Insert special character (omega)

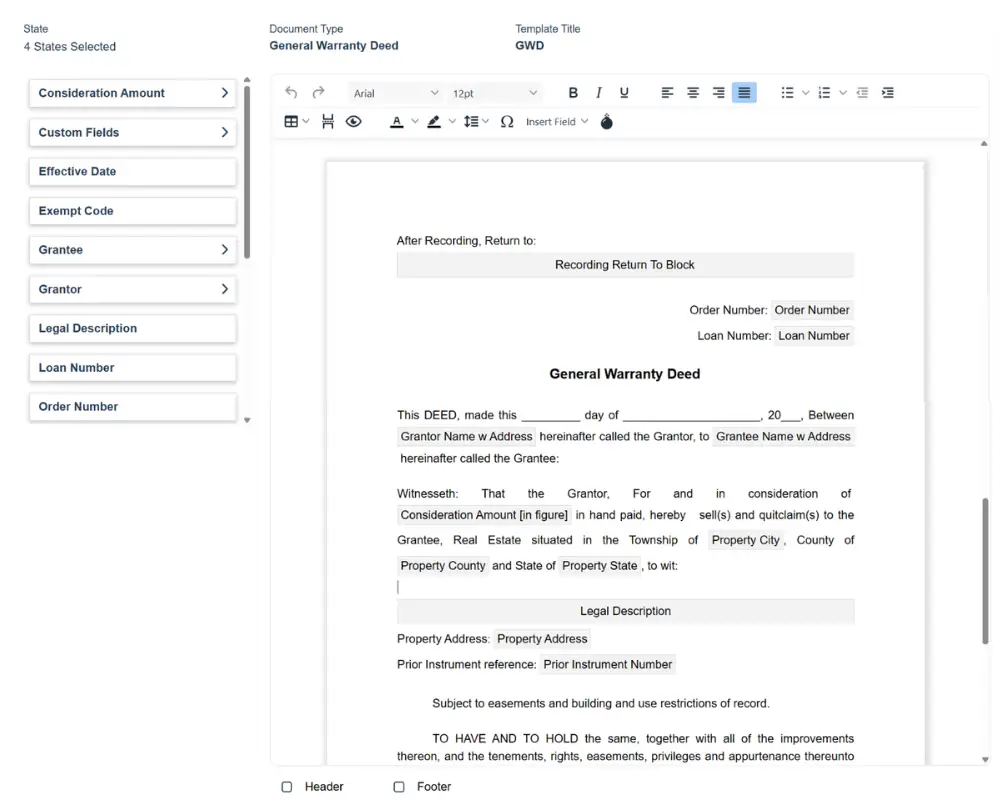click(x=507, y=121)
